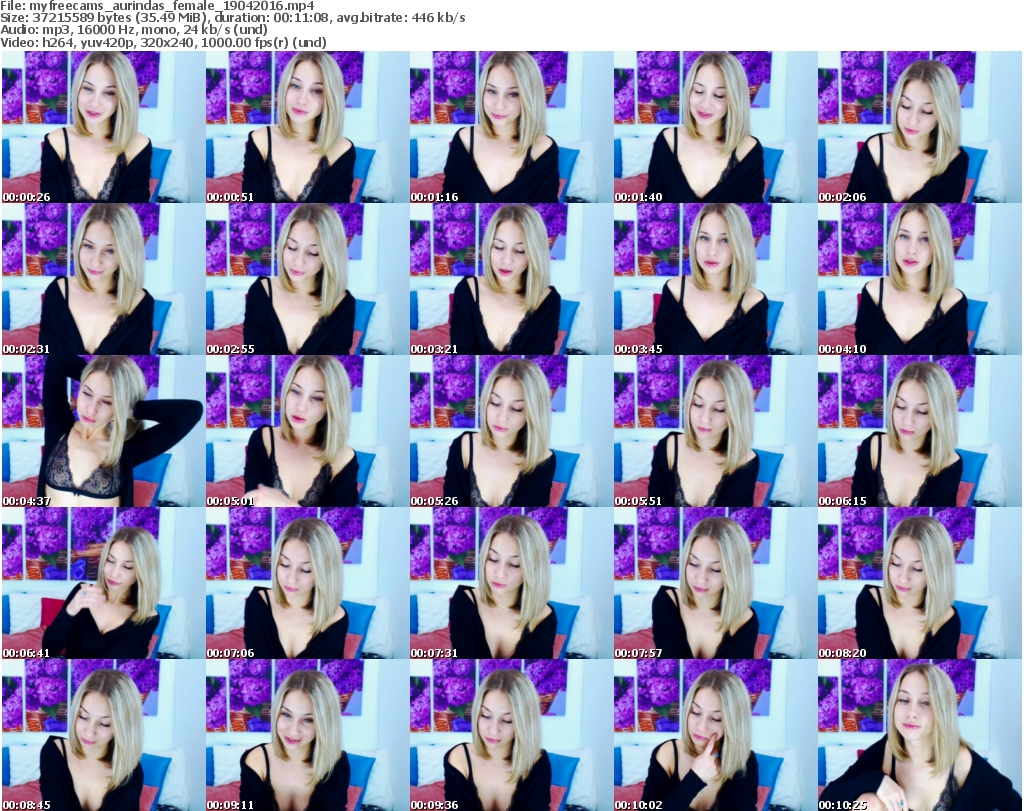Screen dimensions: 1024x811
Task: Select the thumbnail frame stamped 00:05:26
Action: tap(511, 431)
